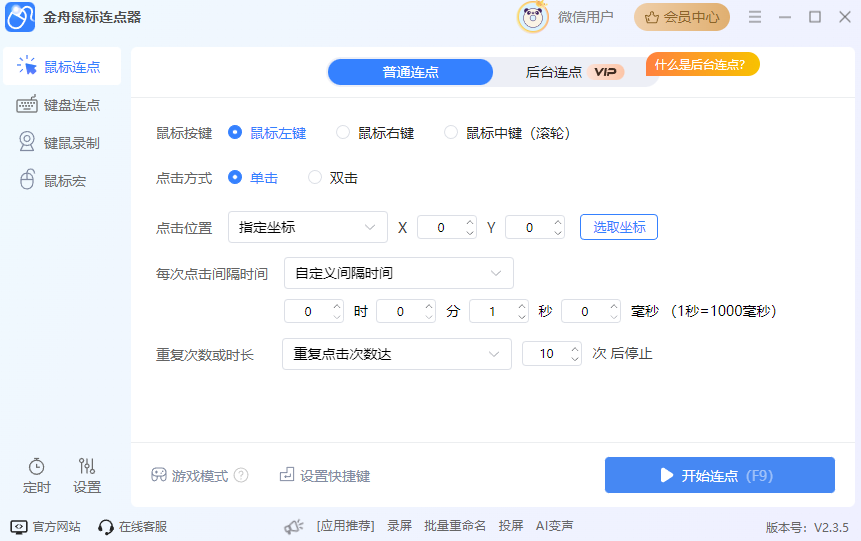Click the 什么是后台连点? help badge
The width and height of the screenshot is (861, 541).
[x=702, y=64]
